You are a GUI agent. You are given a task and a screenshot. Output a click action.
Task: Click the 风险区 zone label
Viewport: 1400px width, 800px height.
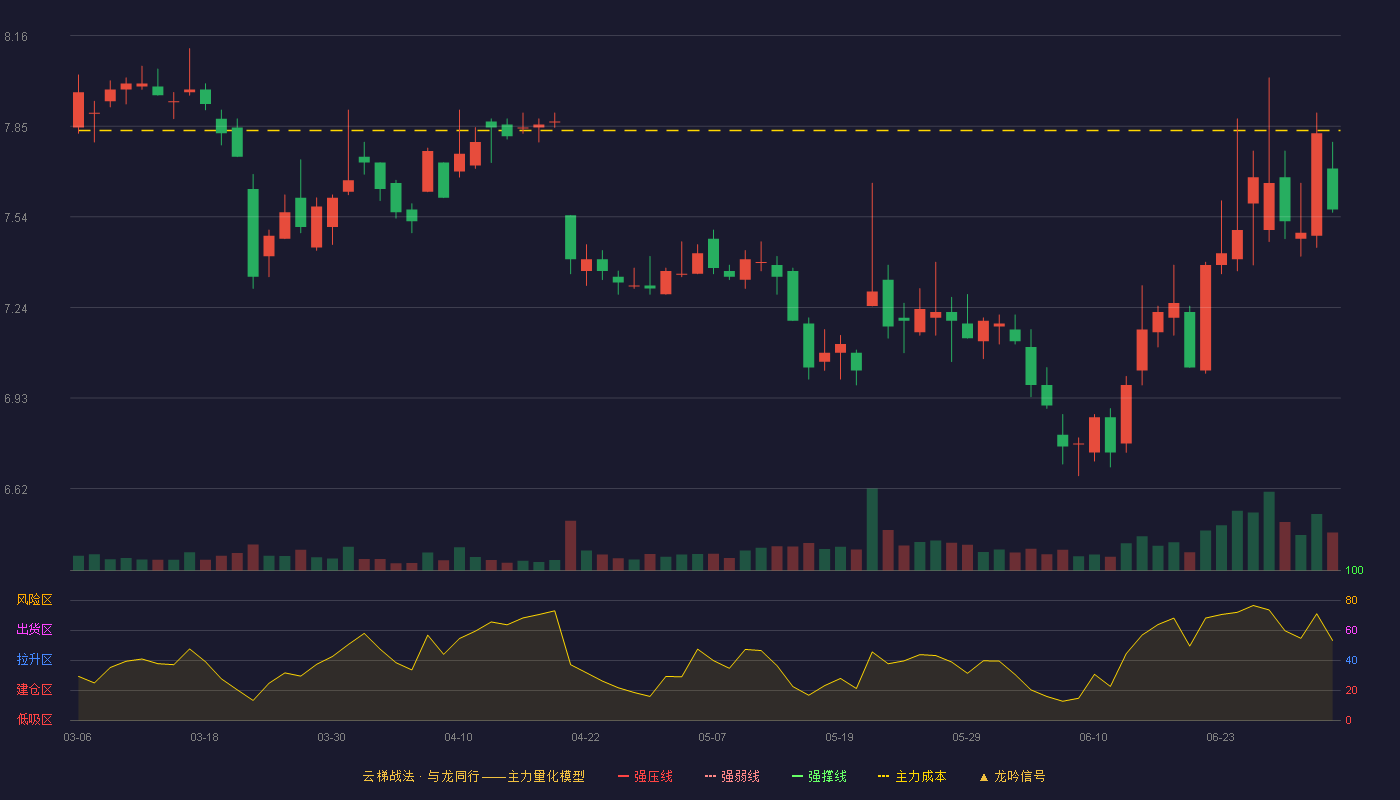point(34,600)
